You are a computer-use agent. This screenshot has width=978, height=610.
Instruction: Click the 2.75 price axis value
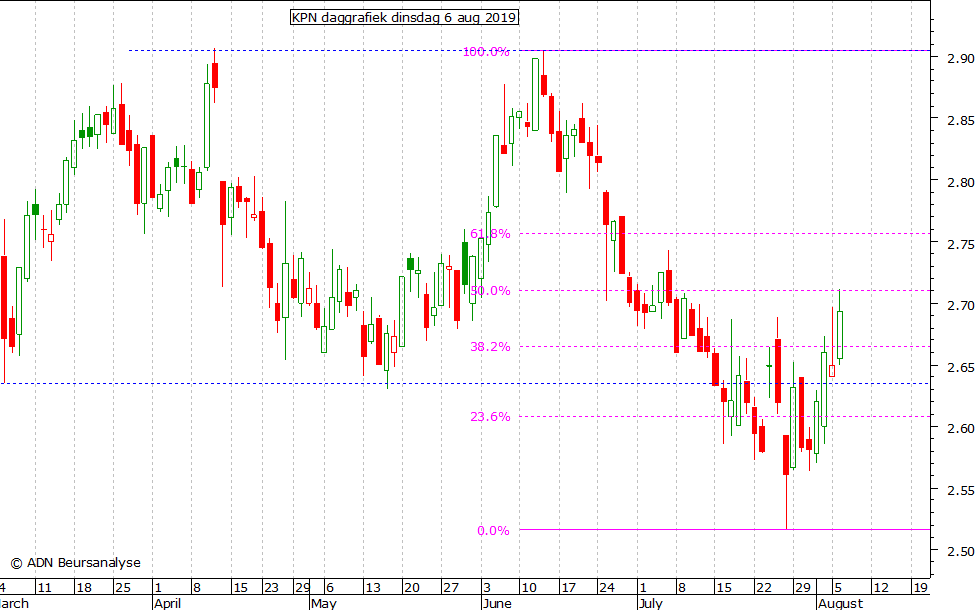tap(961, 244)
